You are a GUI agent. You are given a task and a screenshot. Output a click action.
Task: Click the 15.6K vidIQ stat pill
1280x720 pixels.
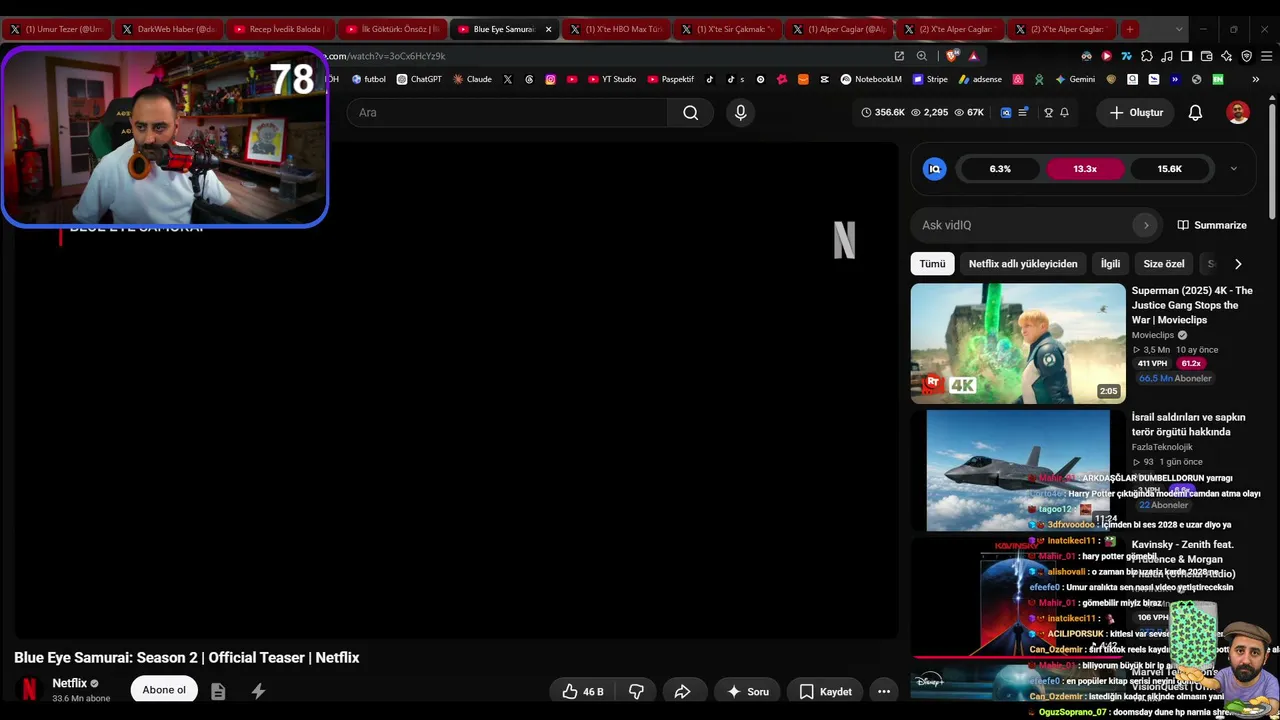[x=1169, y=169]
